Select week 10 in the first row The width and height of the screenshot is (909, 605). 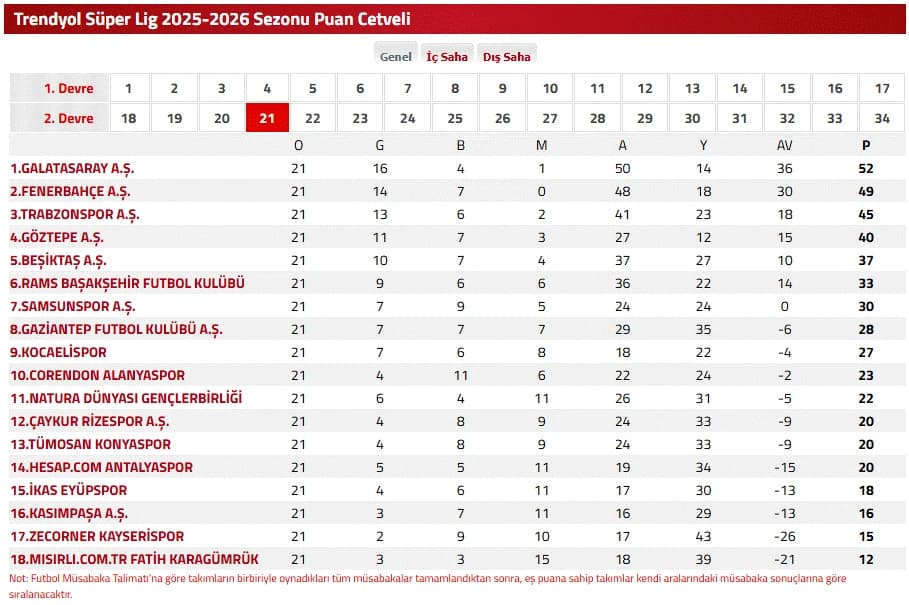[x=550, y=88]
